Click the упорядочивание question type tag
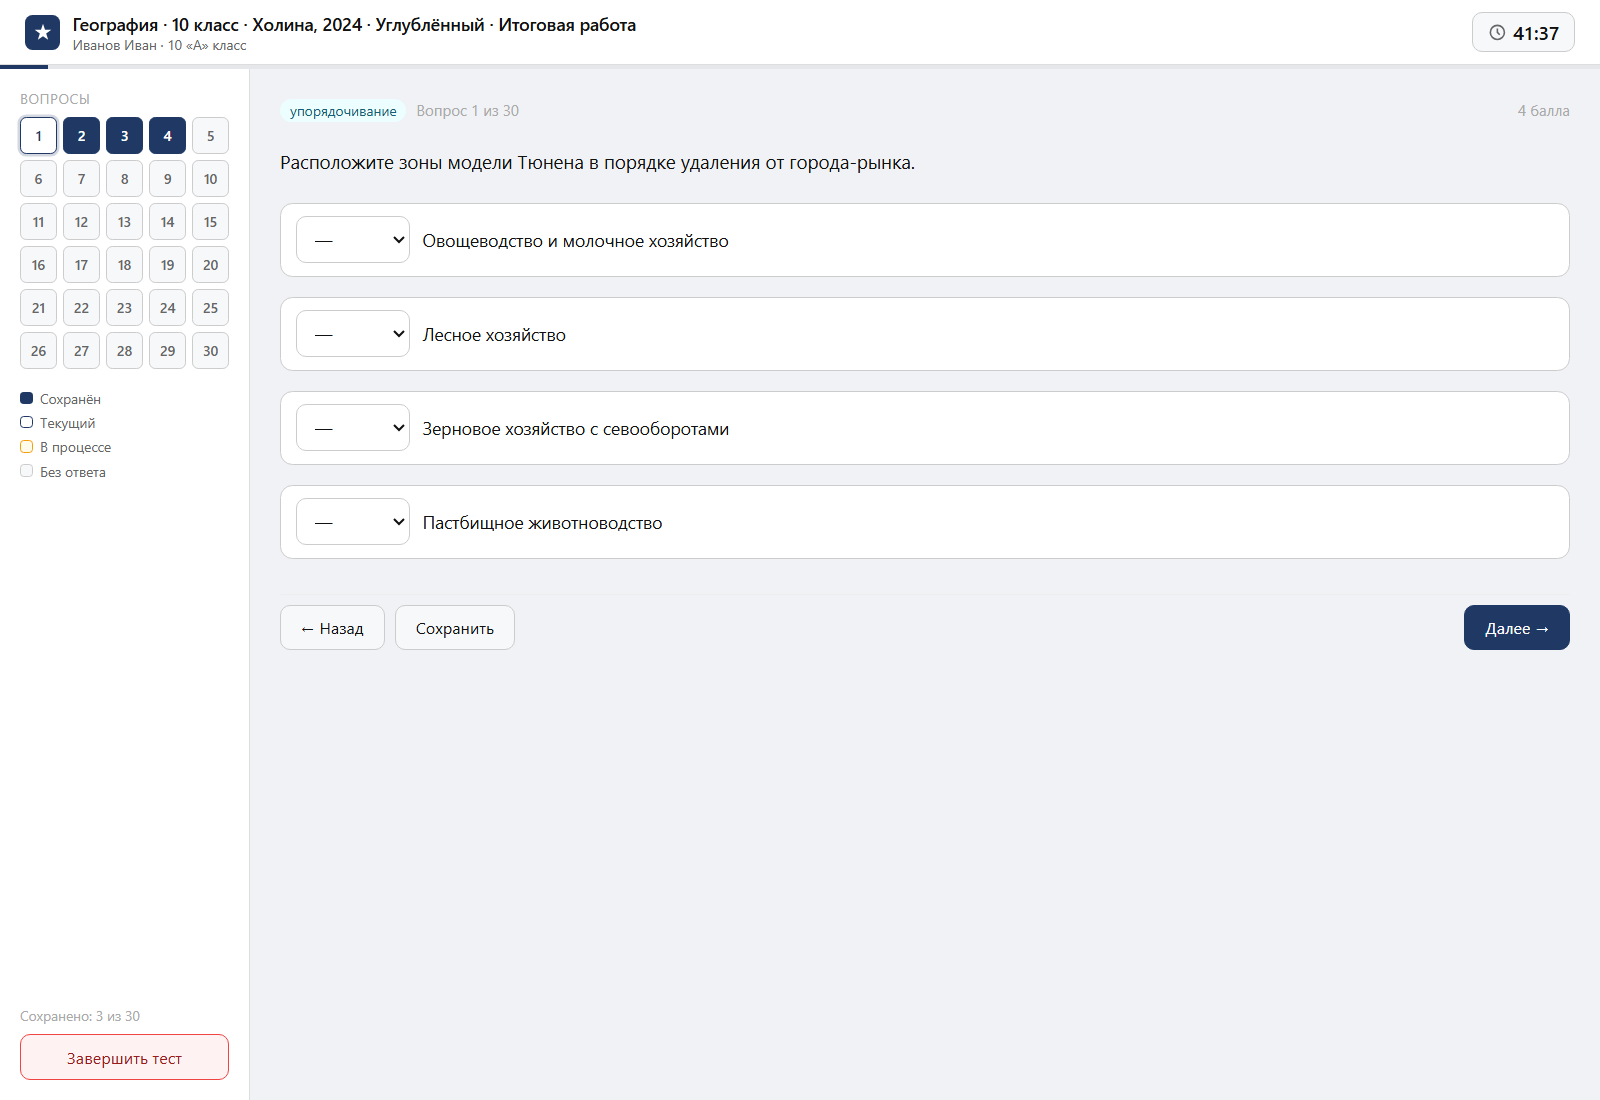This screenshot has height=1100, width=1600. [343, 111]
